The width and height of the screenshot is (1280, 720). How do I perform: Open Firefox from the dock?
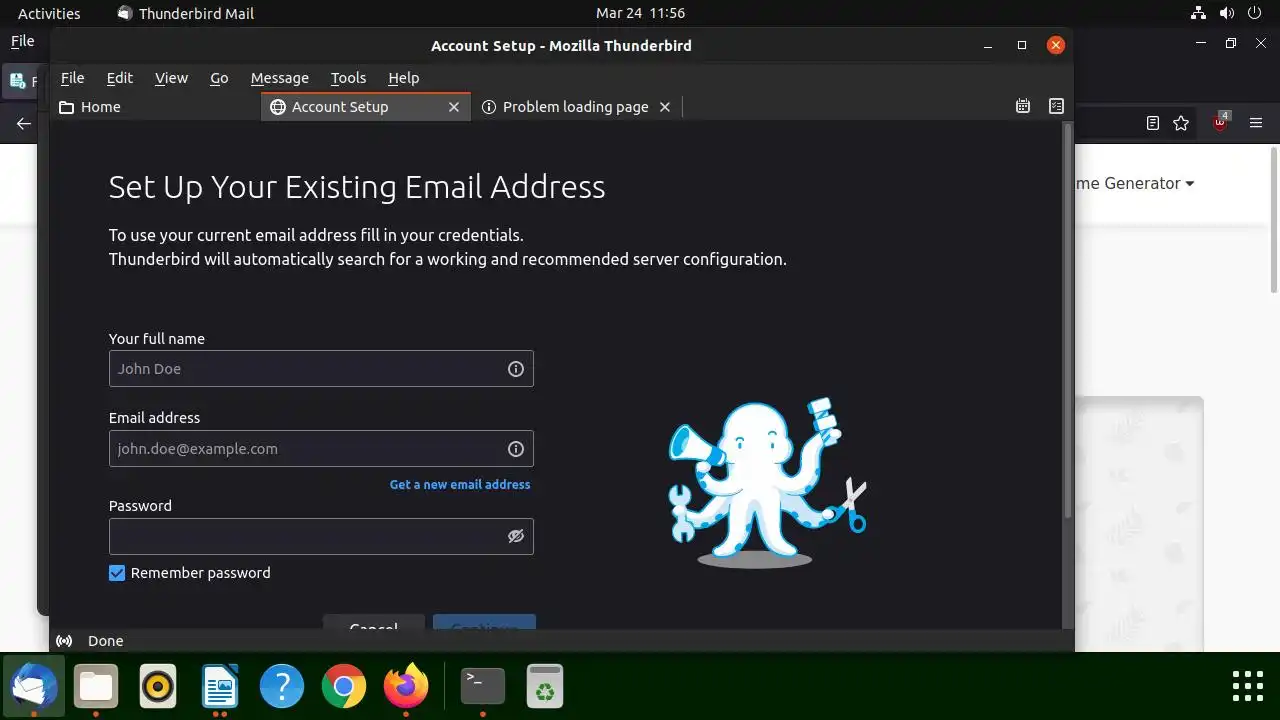pyautogui.click(x=406, y=687)
